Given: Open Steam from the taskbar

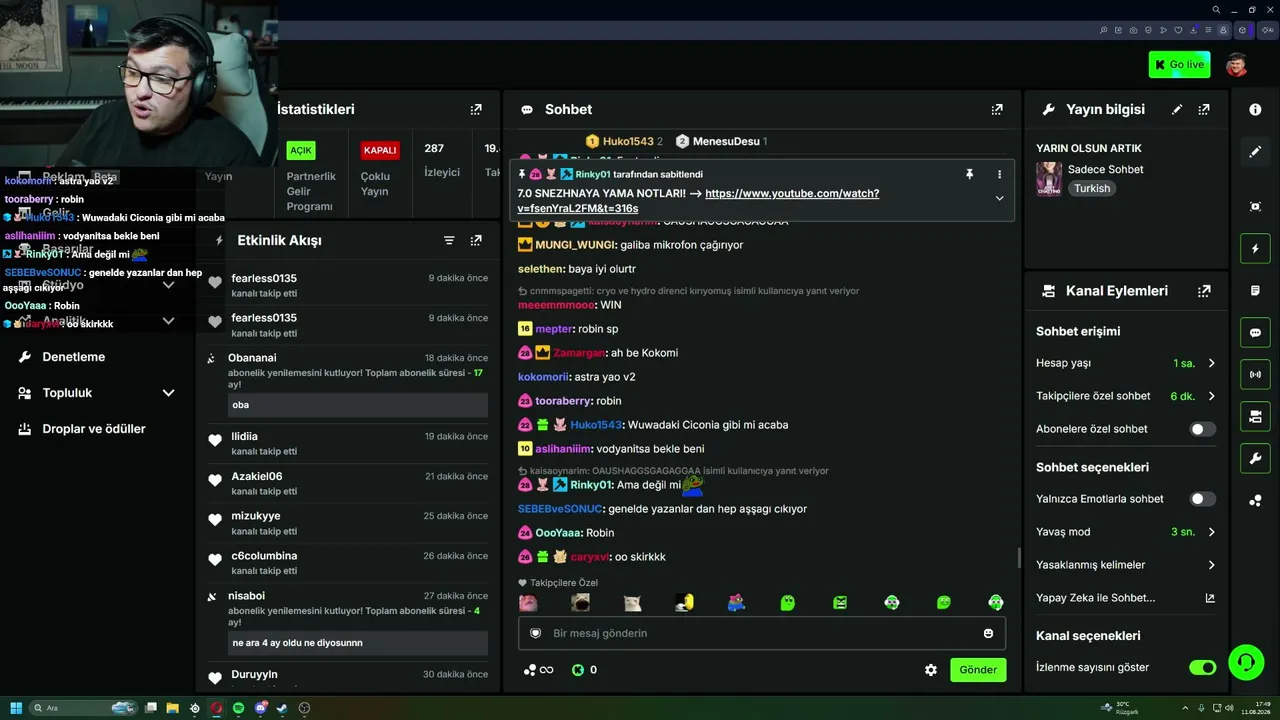Looking at the screenshot, I should click(282, 708).
